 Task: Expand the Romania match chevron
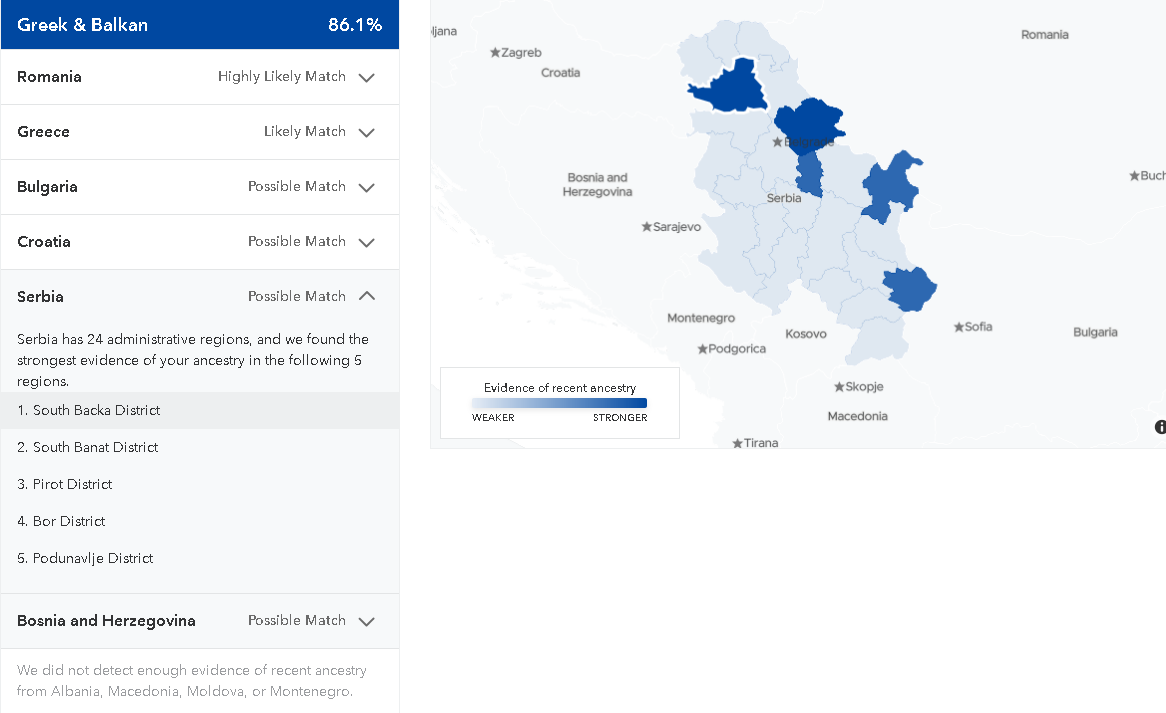(x=367, y=77)
